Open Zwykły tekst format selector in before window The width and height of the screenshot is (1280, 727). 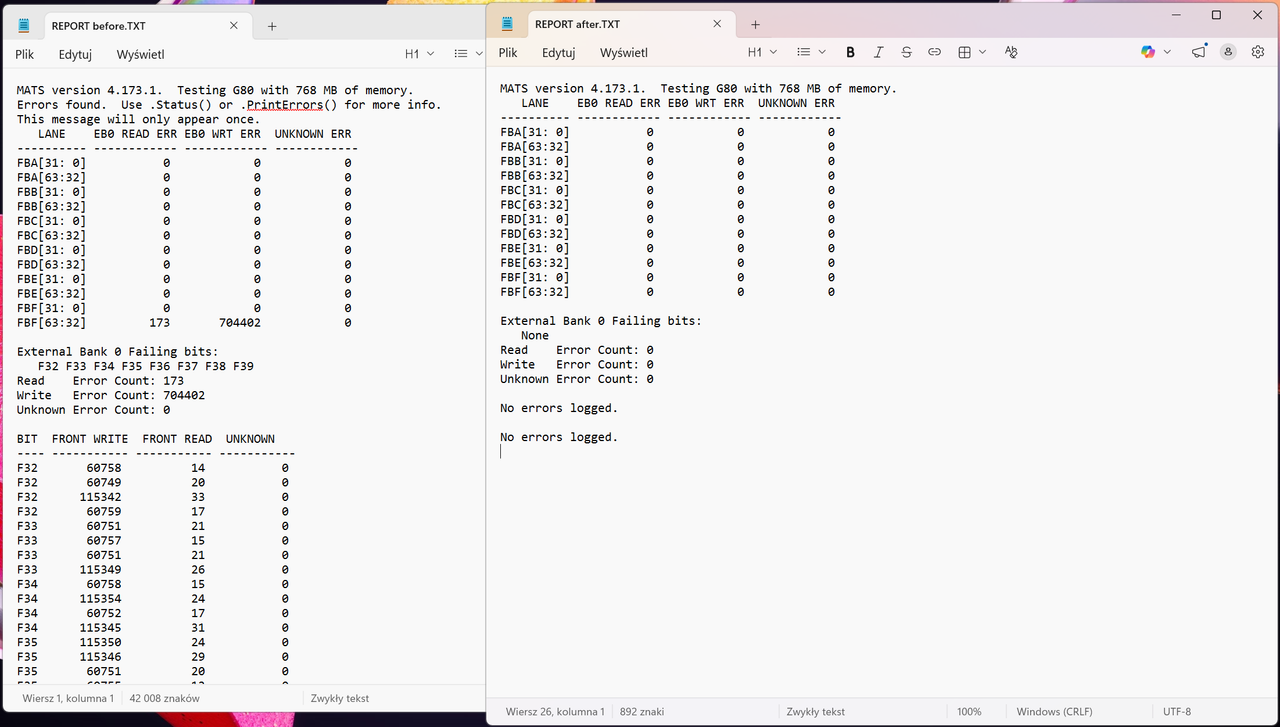340,698
